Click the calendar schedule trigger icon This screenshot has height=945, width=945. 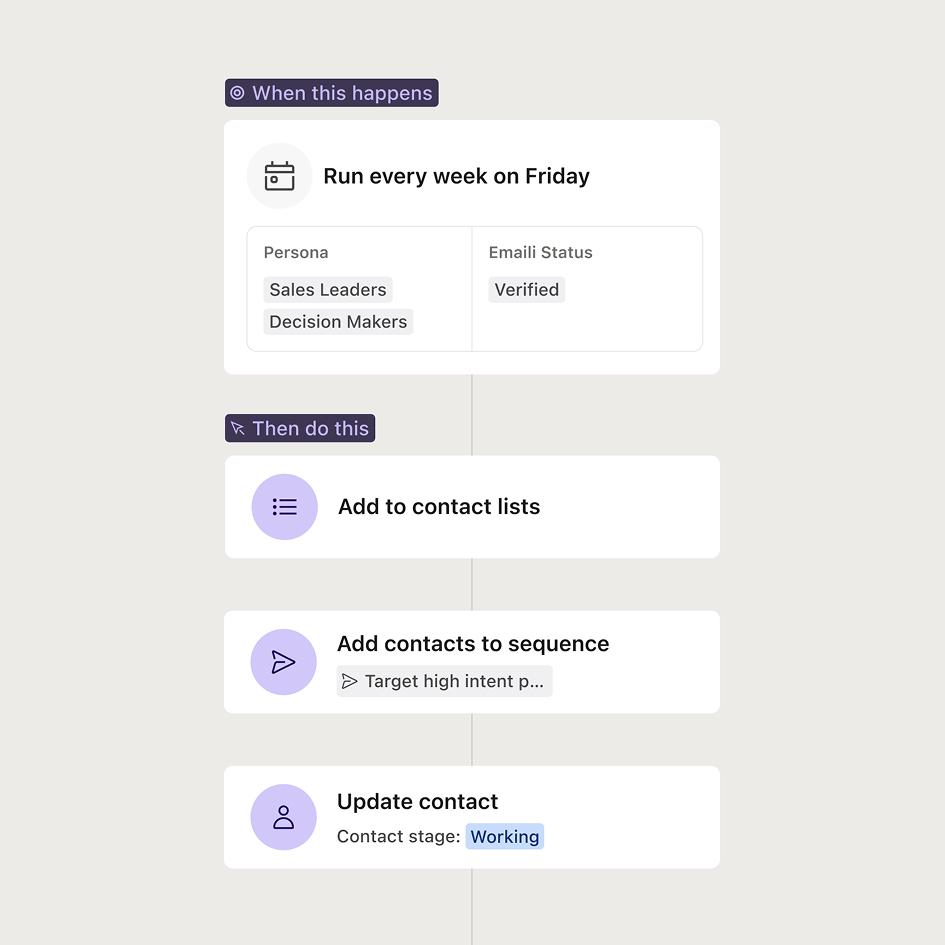pos(280,175)
